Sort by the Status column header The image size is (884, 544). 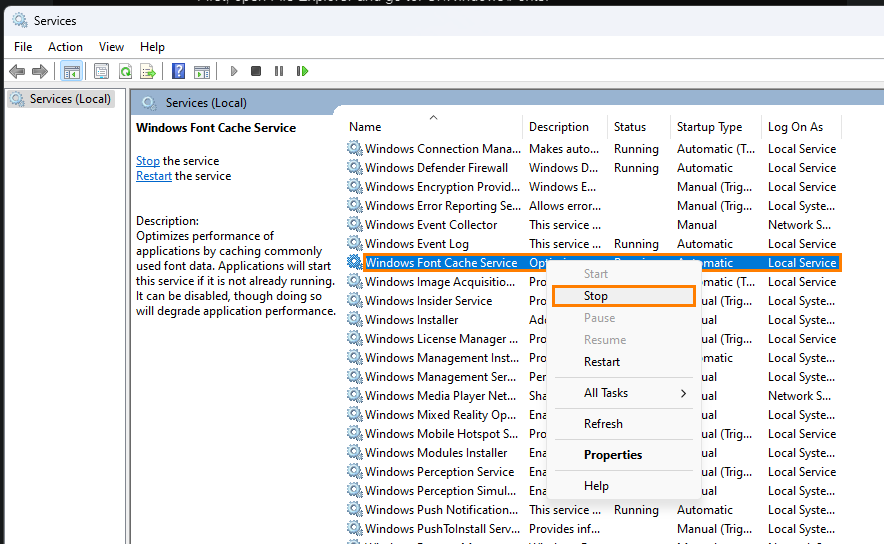(630, 127)
